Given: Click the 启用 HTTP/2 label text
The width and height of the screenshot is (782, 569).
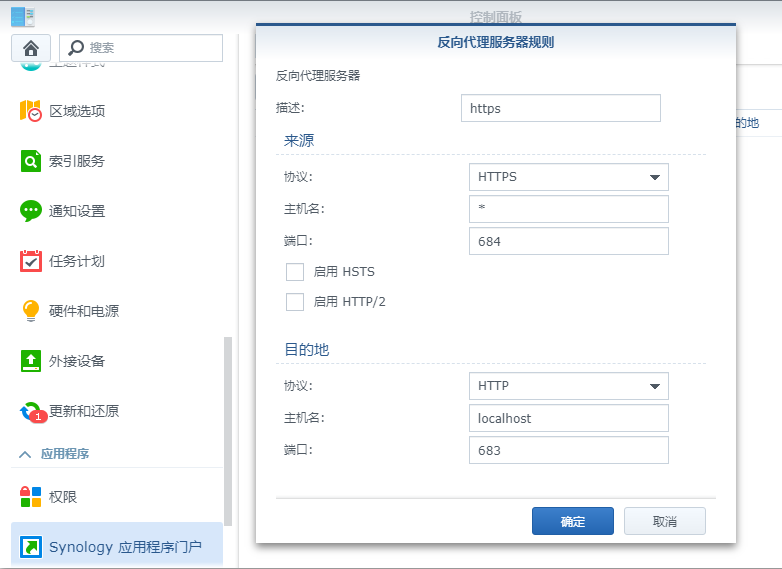Looking at the screenshot, I should [349, 302].
